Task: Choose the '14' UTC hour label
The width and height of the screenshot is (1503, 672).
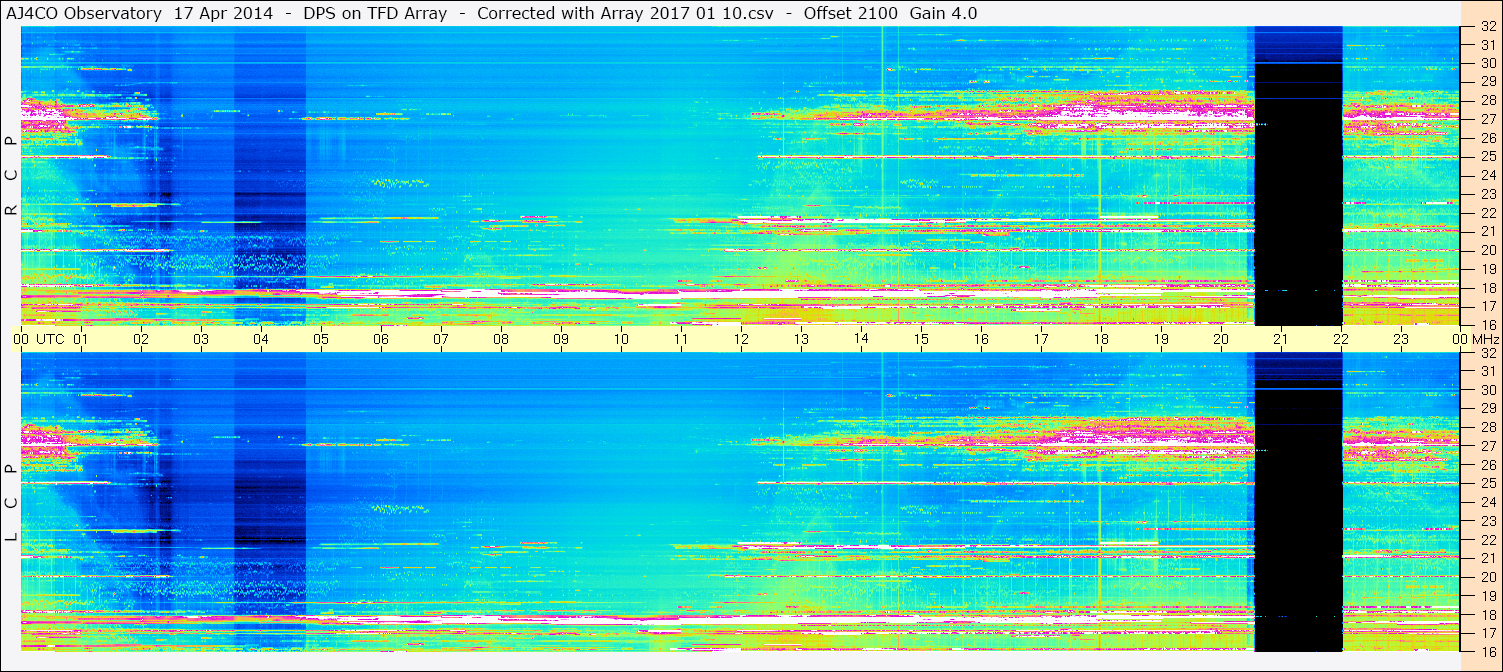Action: pyautogui.click(x=861, y=339)
